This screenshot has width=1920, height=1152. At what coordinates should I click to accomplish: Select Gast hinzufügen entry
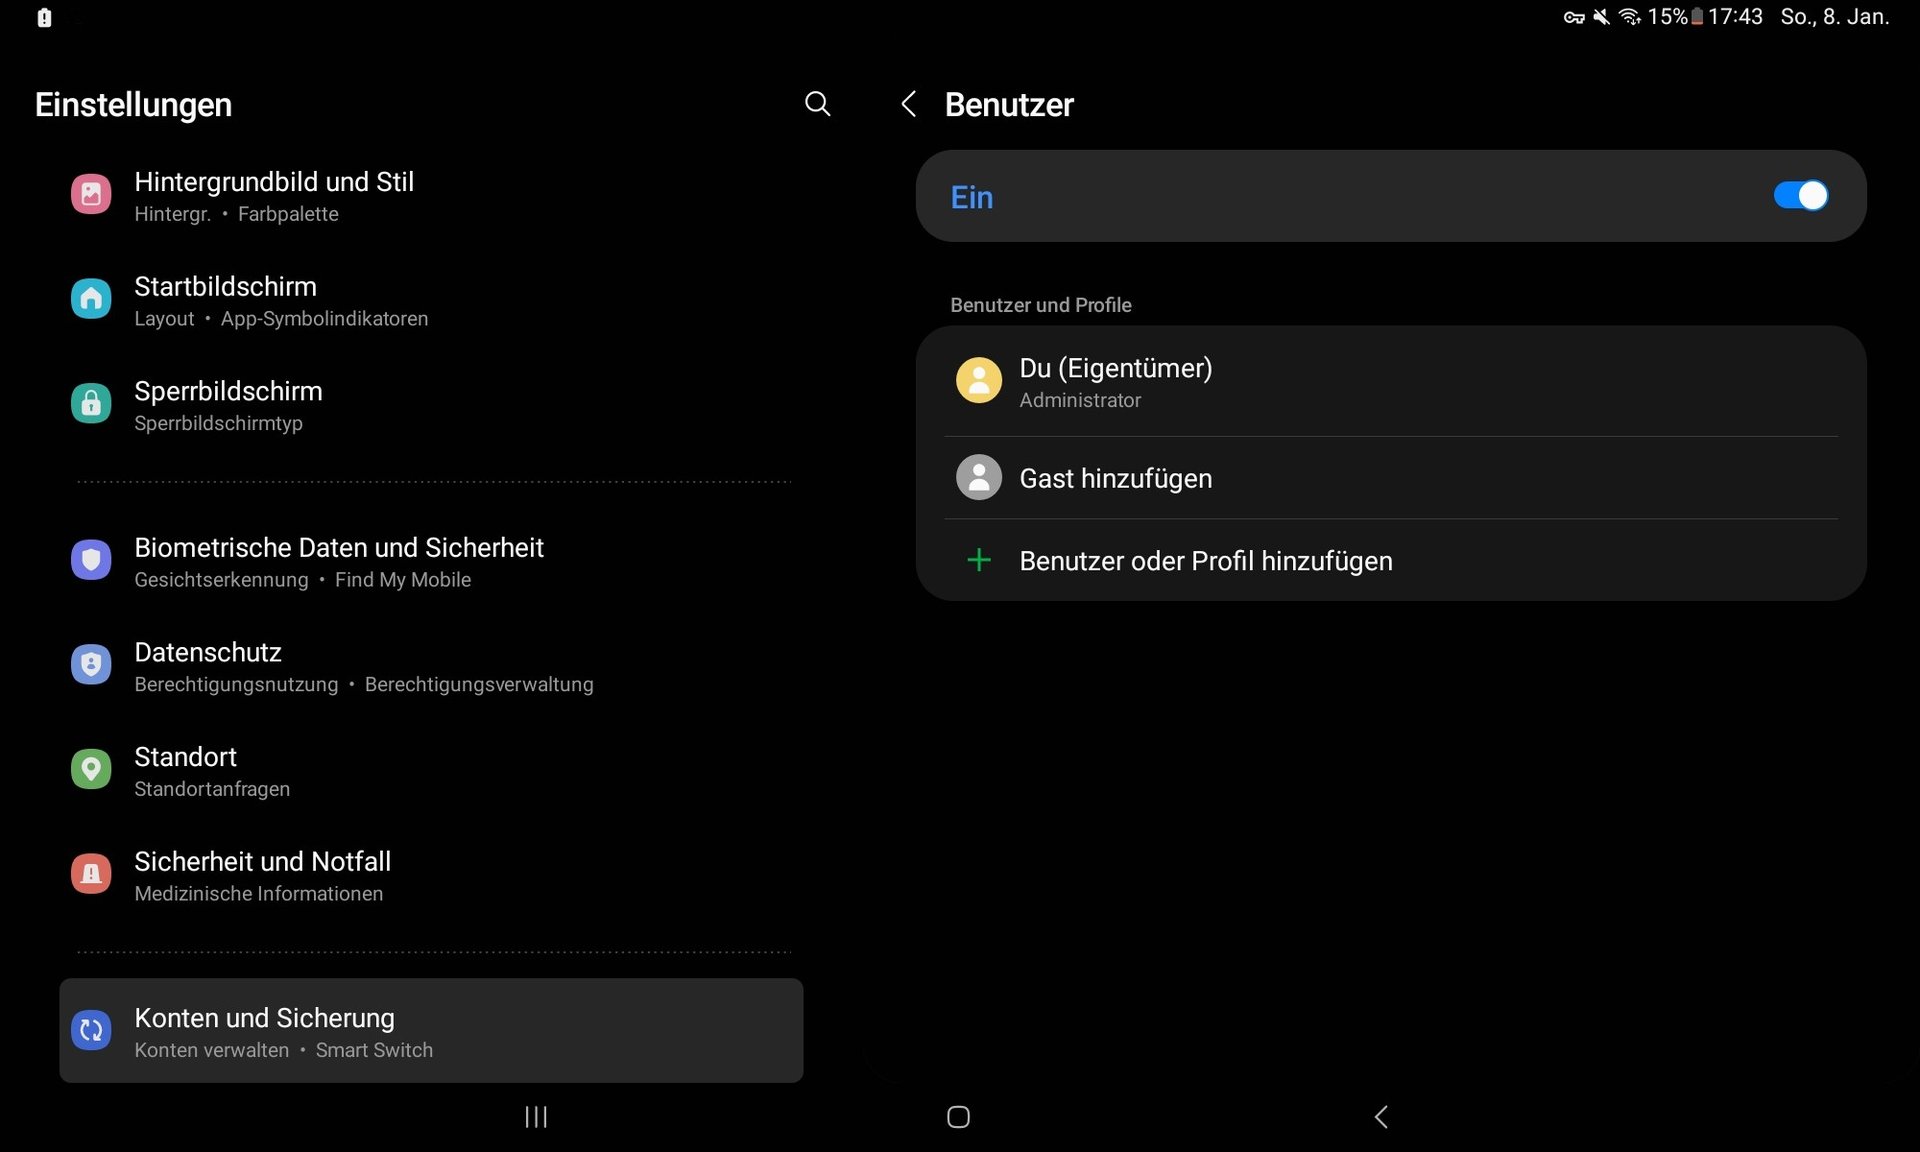coord(1115,478)
